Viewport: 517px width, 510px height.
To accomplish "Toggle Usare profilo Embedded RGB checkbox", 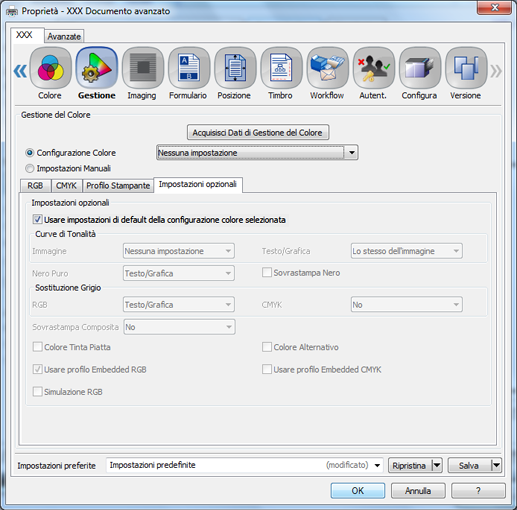I will coord(37,369).
